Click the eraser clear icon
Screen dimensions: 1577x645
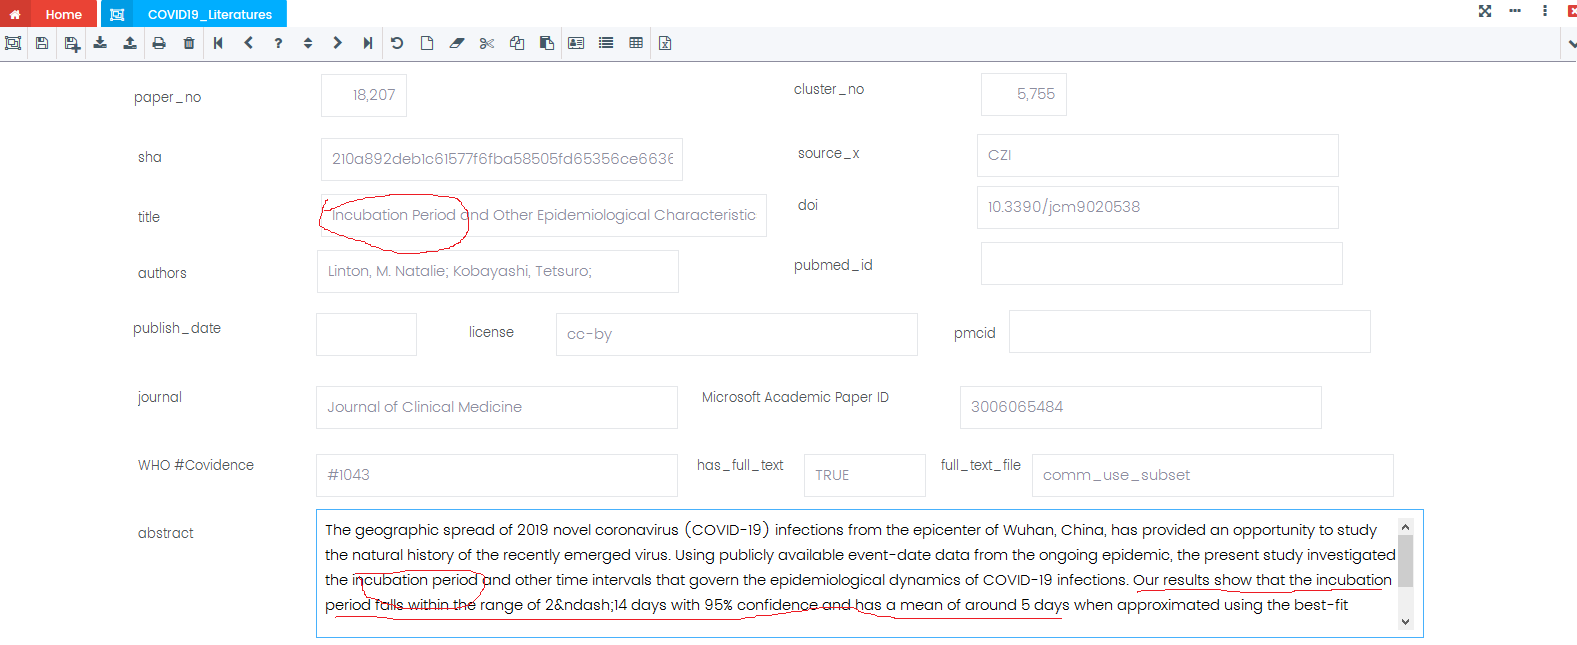point(457,43)
